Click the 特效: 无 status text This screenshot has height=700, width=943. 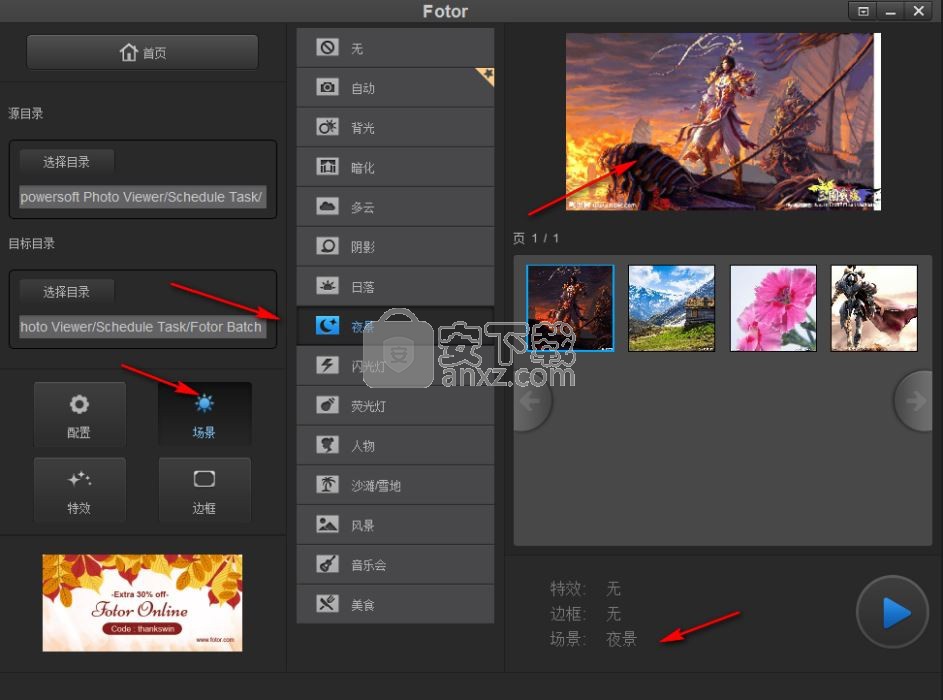[x=585, y=588]
